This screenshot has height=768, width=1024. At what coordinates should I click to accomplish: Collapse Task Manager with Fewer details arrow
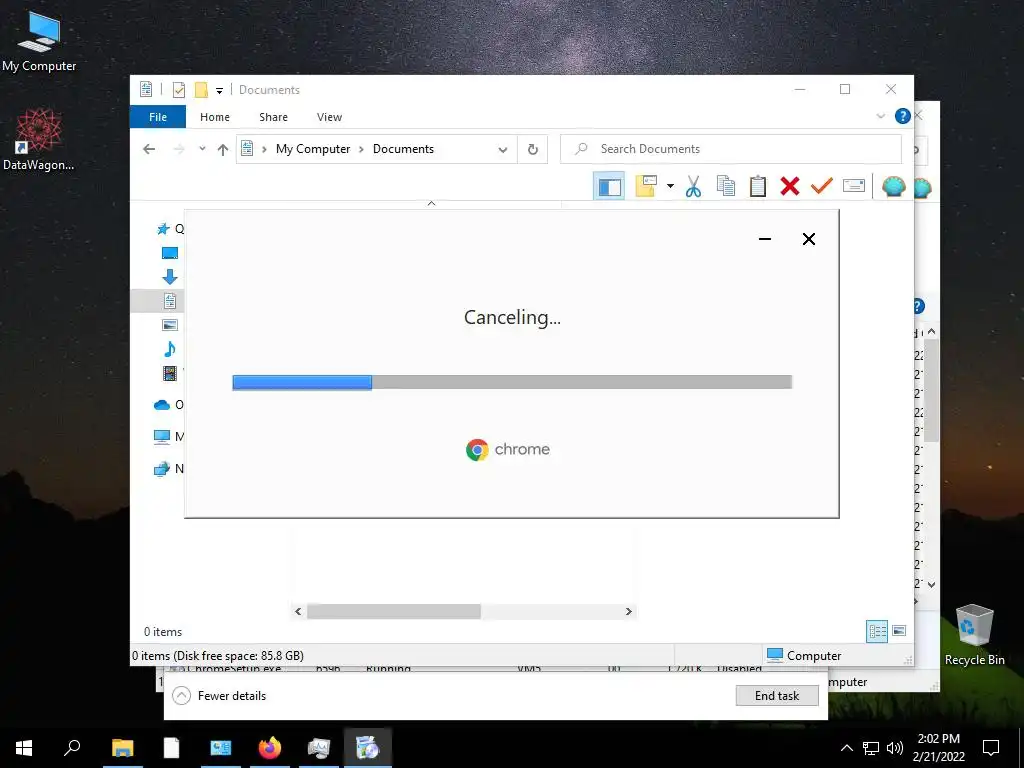point(182,696)
